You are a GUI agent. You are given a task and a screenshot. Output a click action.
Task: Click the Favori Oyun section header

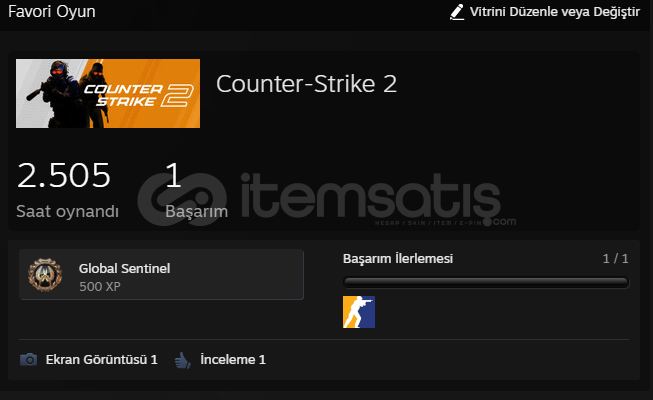[52, 12]
